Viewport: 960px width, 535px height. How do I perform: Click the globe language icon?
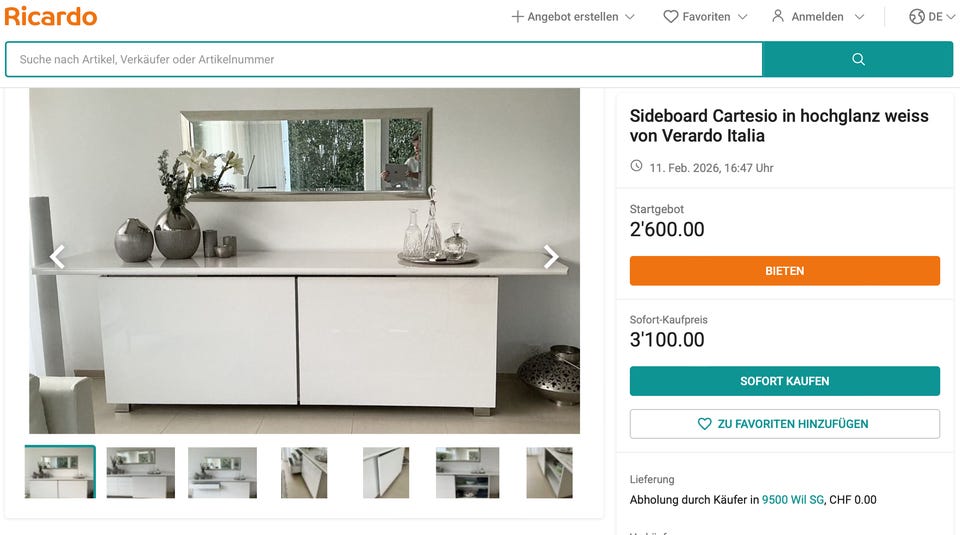pos(917,17)
